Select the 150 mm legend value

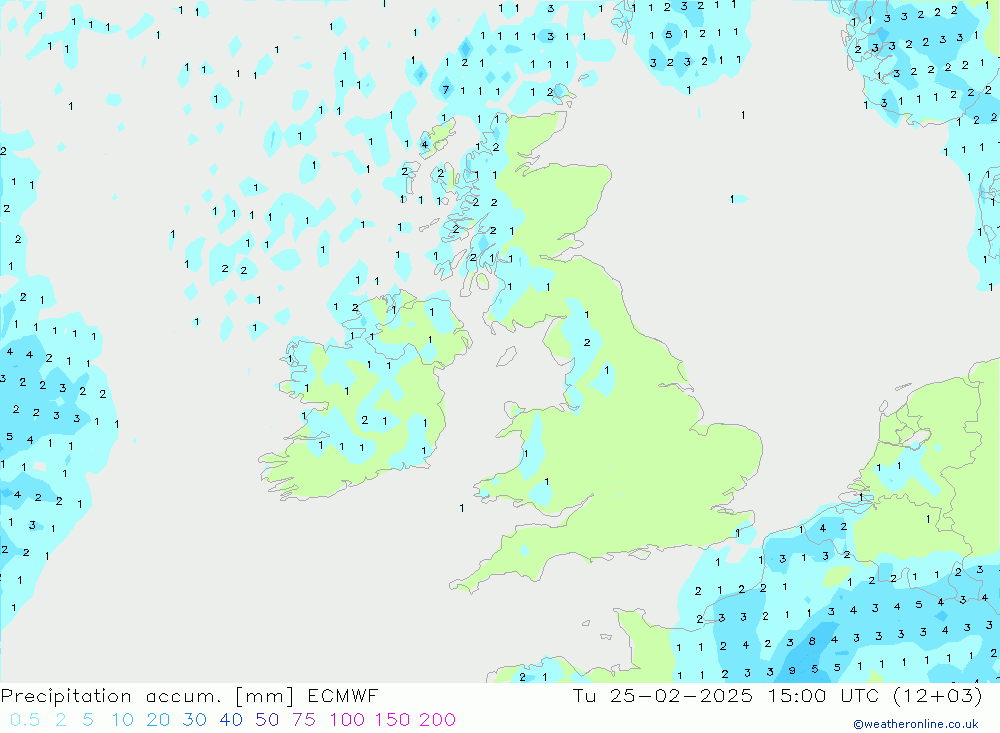click(x=392, y=720)
